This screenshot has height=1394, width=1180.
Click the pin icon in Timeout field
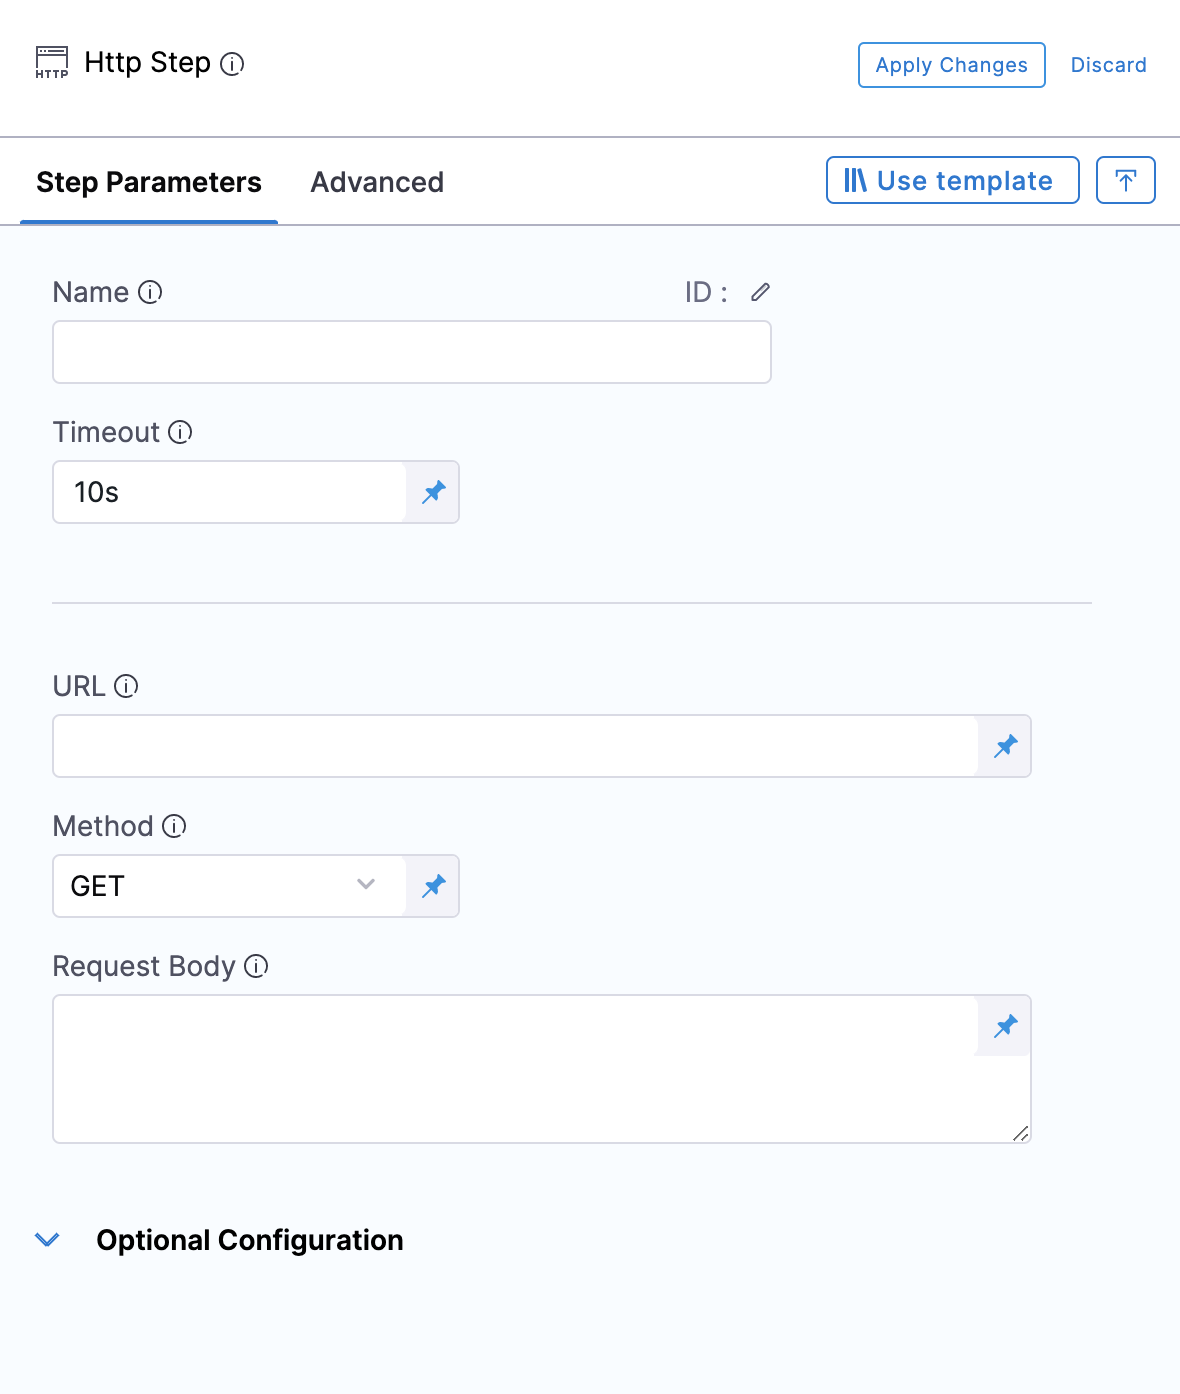click(433, 492)
